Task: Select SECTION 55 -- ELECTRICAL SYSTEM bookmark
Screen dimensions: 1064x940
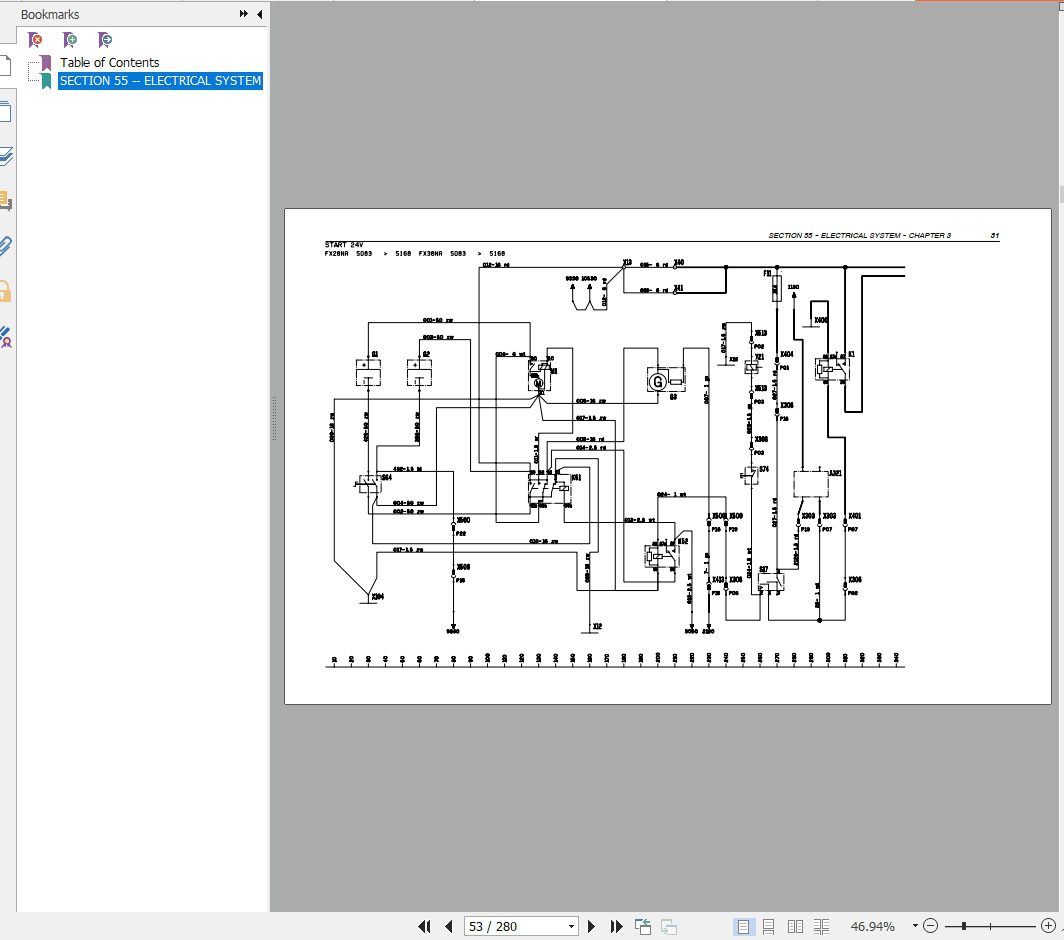Action: (160, 81)
